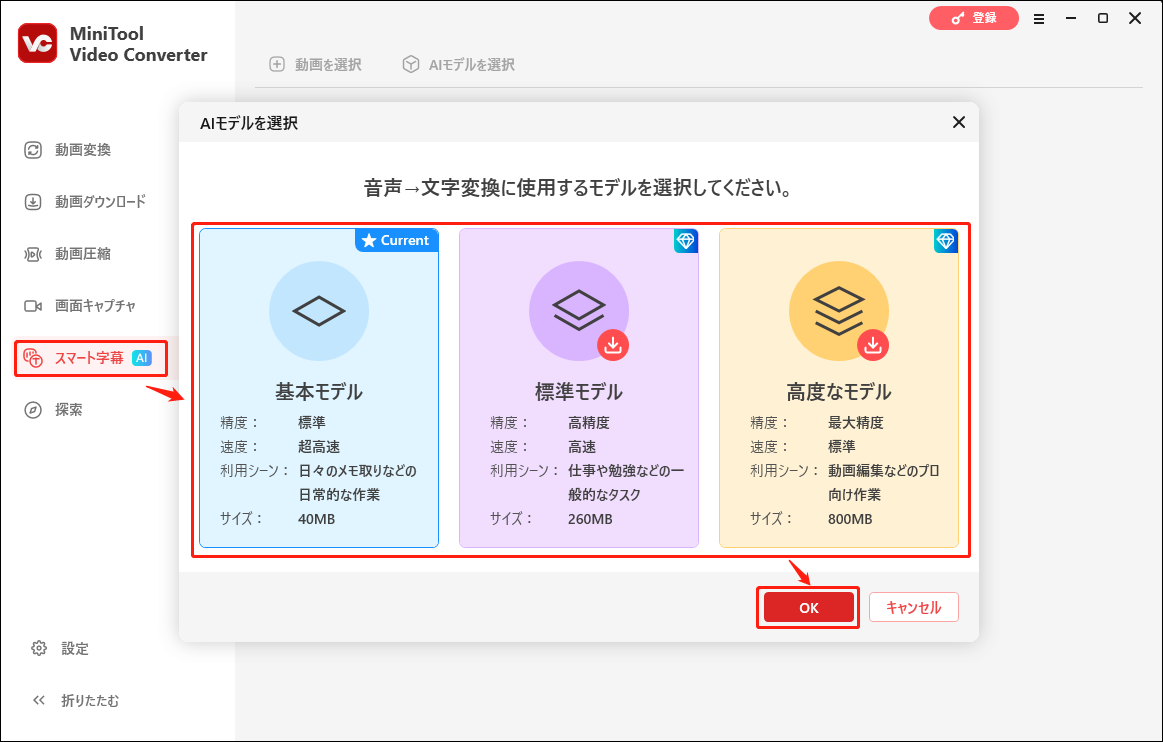
Task: Open 画面キャプチャ in the sidebar
Action: (x=80, y=306)
